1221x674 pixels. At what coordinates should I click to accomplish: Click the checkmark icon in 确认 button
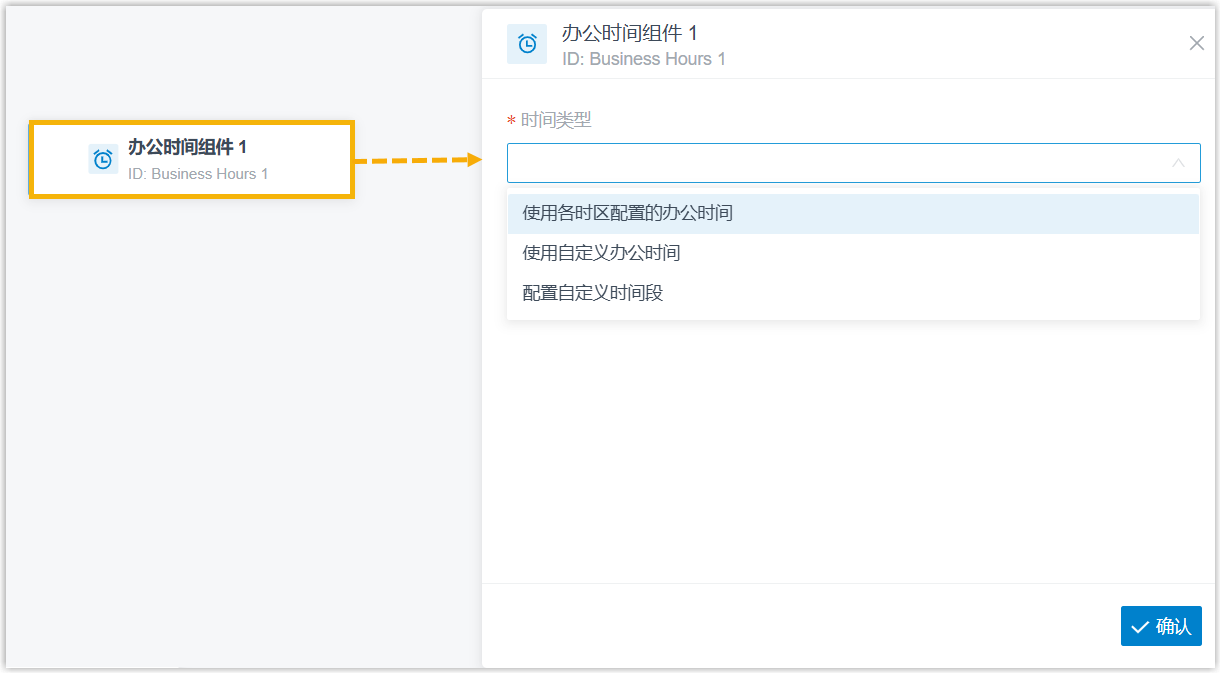click(x=1140, y=627)
